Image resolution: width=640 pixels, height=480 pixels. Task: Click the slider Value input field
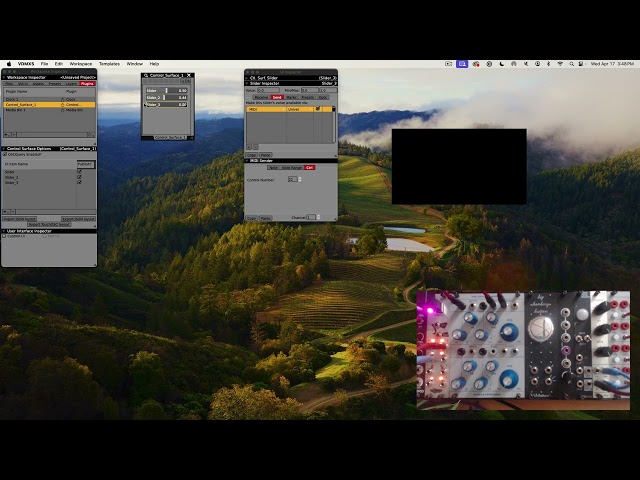(268, 90)
